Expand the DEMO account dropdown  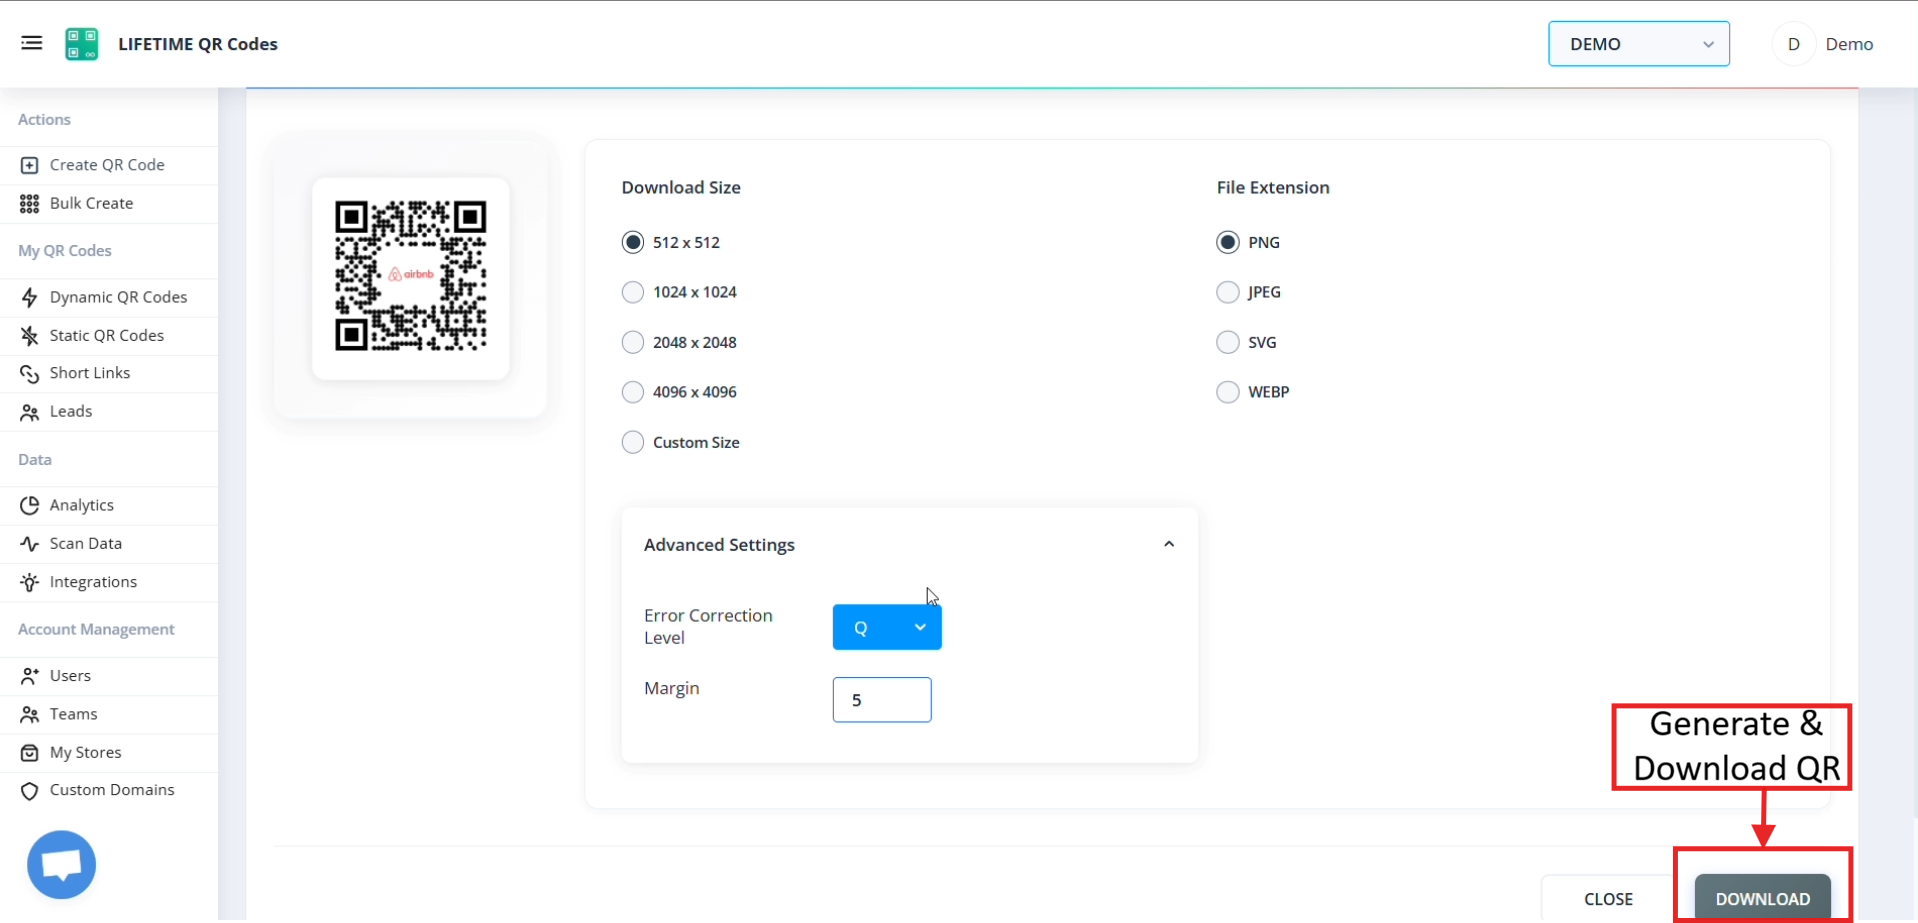click(1638, 44)
